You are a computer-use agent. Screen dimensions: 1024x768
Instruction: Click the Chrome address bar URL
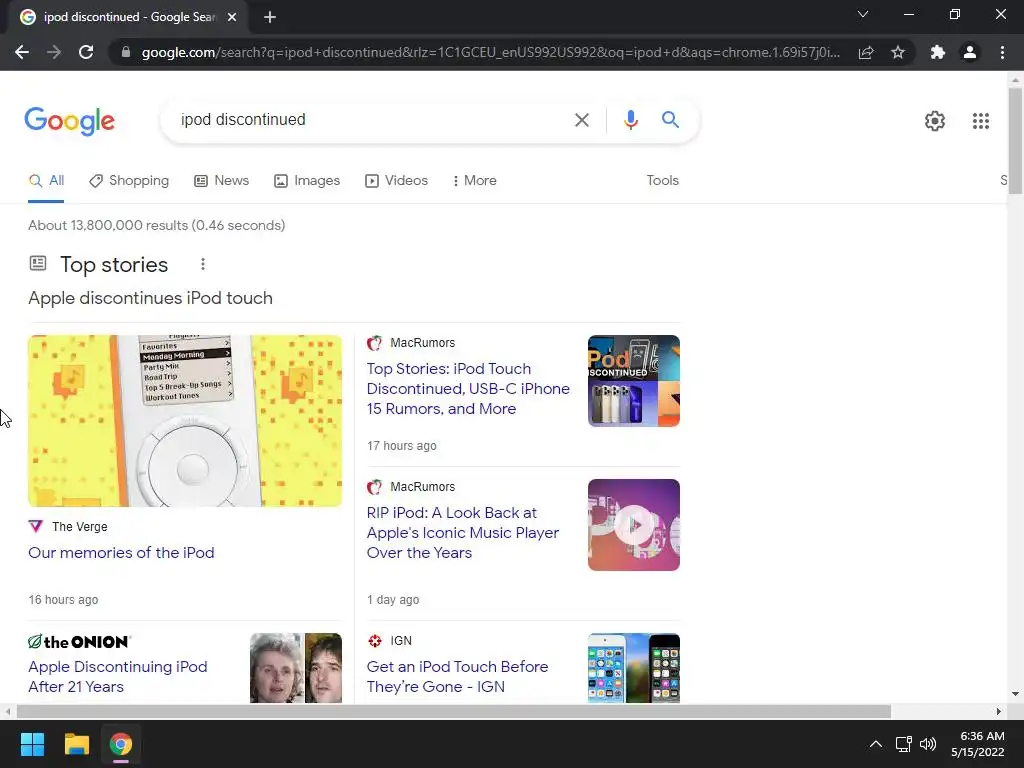[490, 52]
